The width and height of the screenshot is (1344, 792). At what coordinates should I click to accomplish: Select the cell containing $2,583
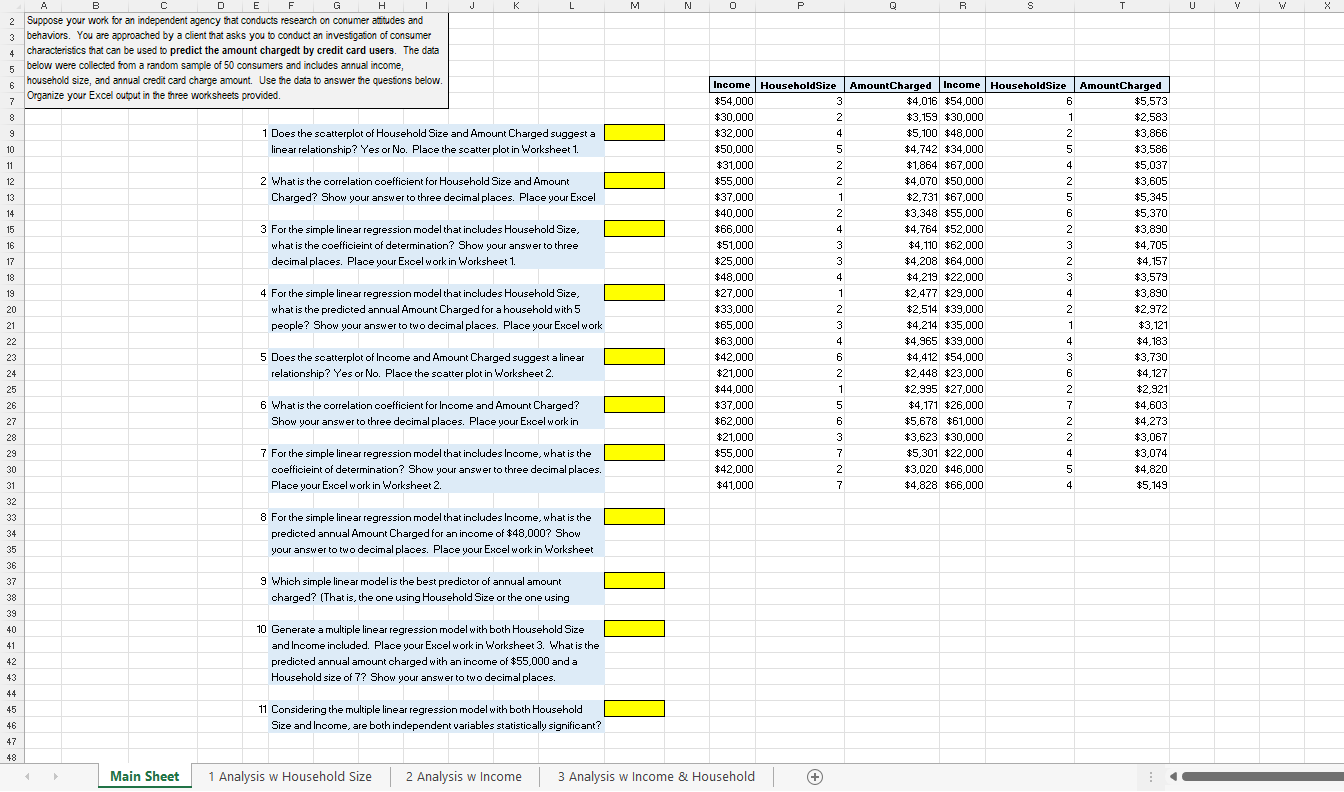point(1121,117)
